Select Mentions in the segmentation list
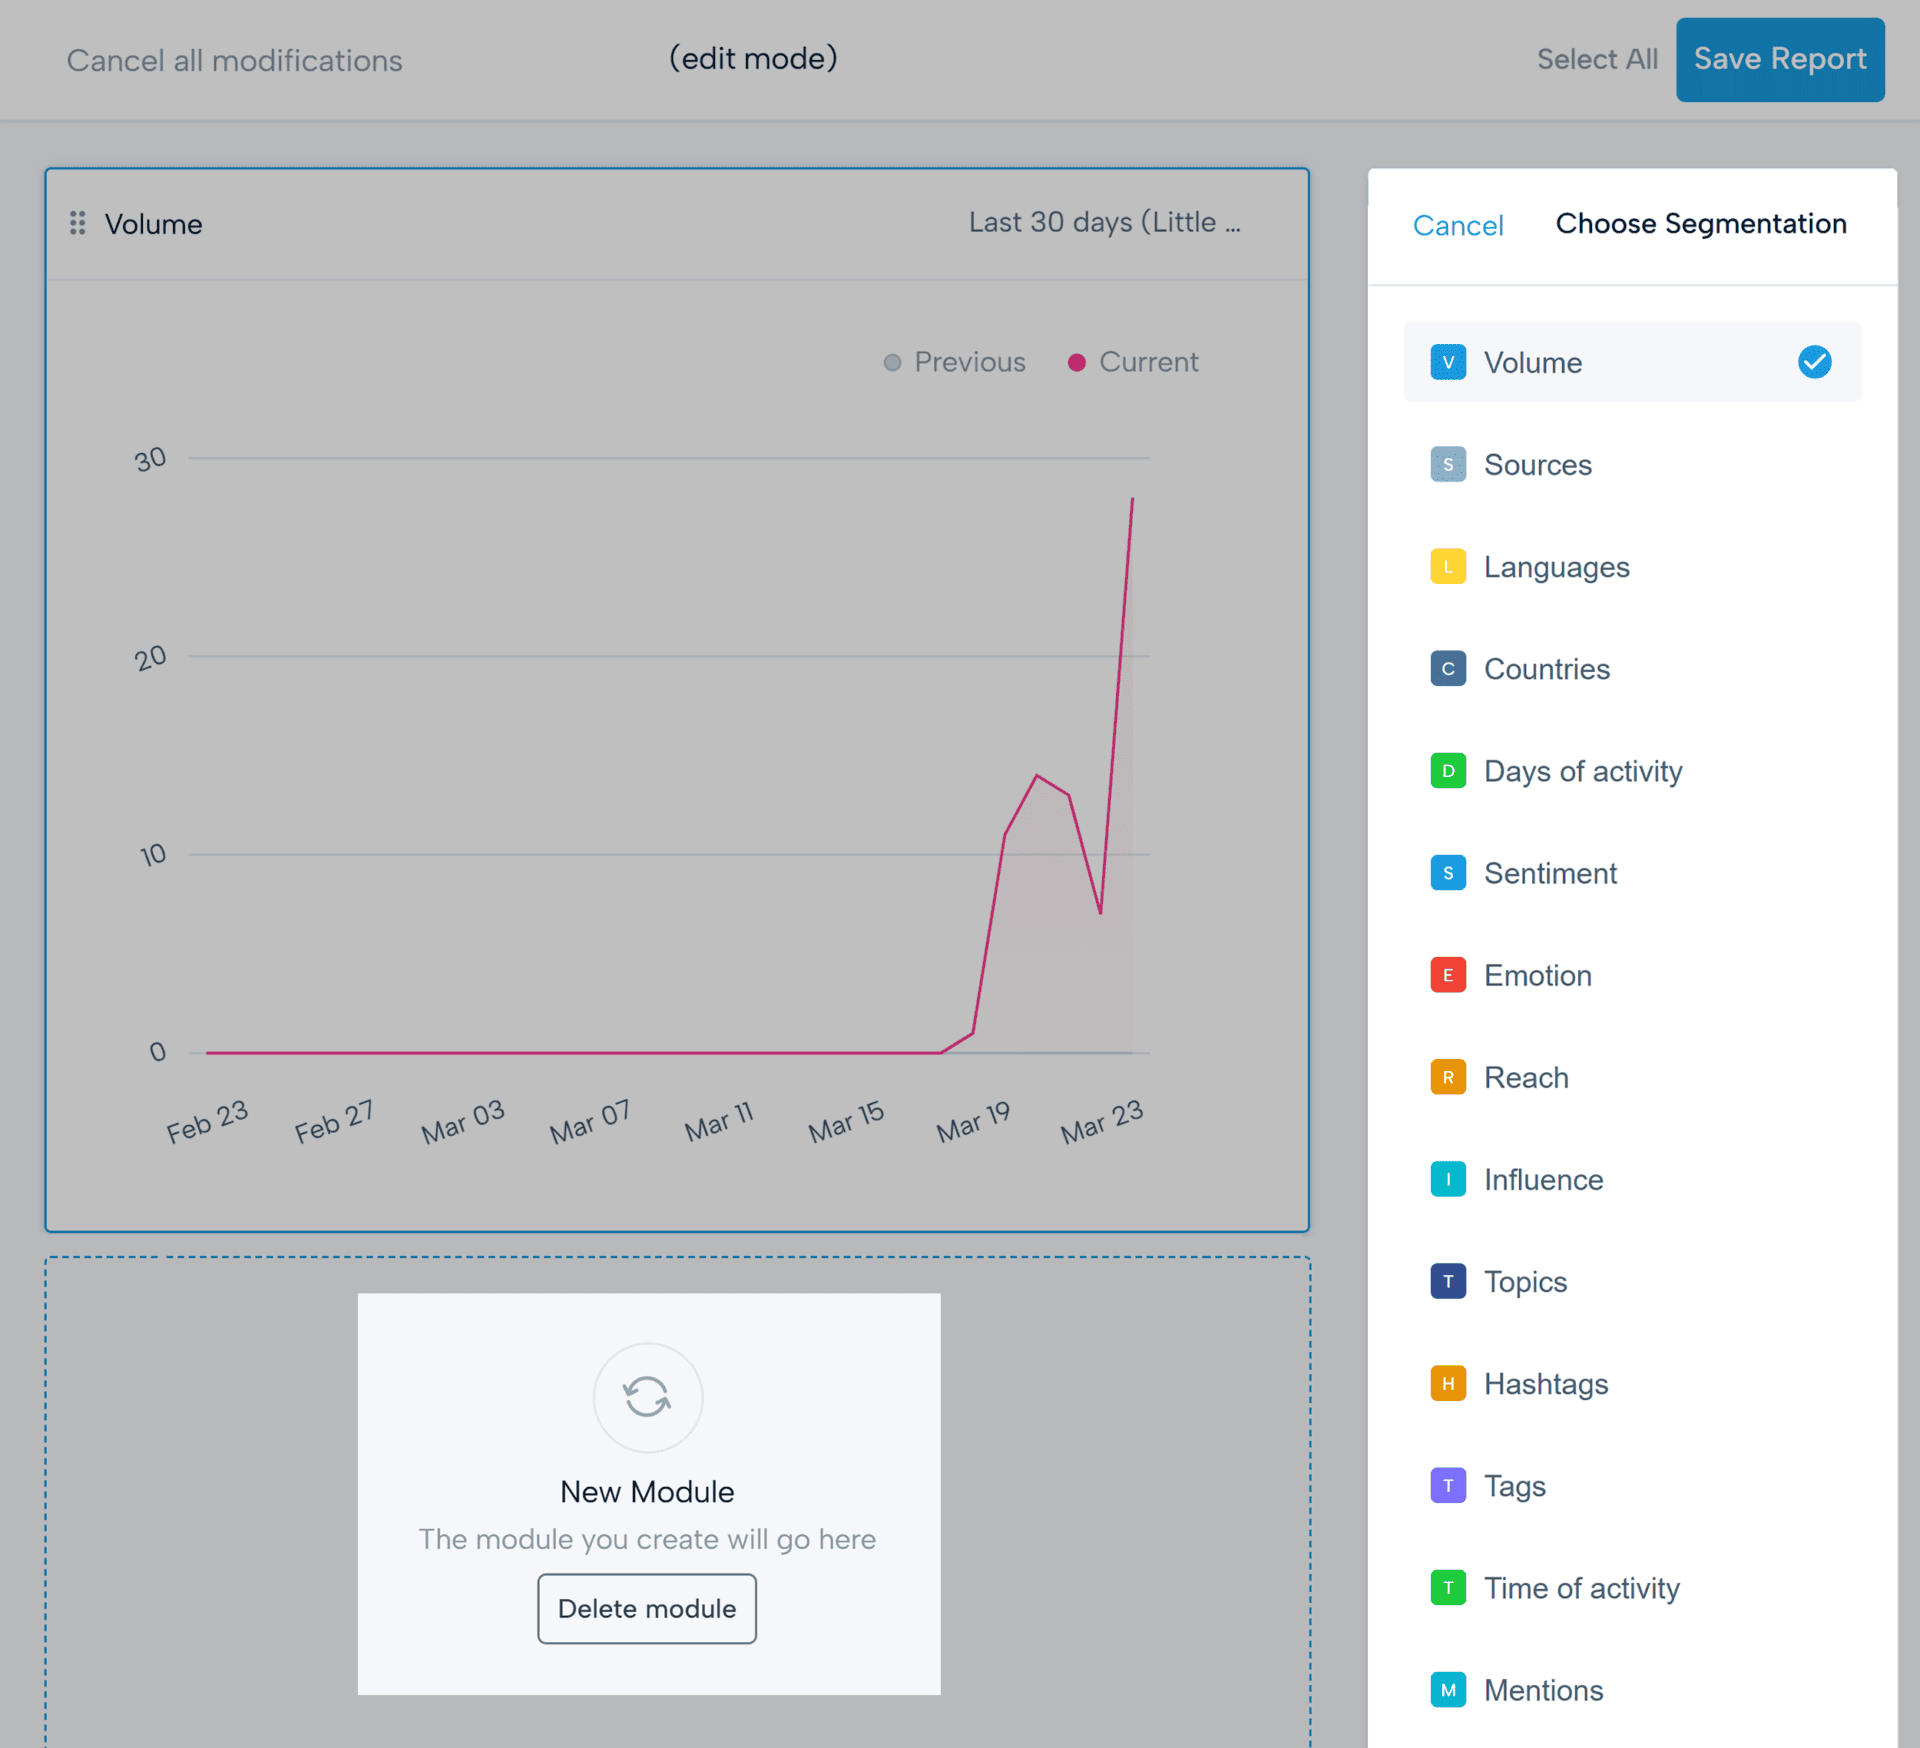 pos(1543,1690)
